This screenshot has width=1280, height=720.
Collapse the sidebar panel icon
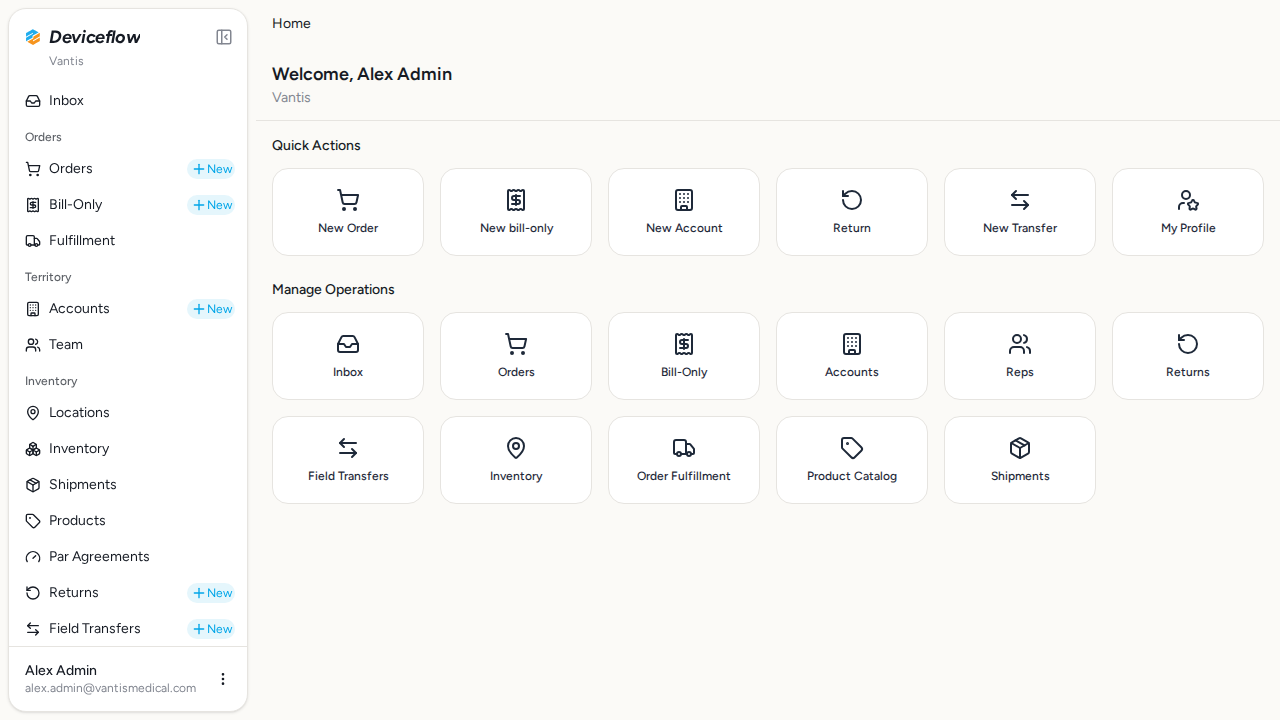click(224, 37)
